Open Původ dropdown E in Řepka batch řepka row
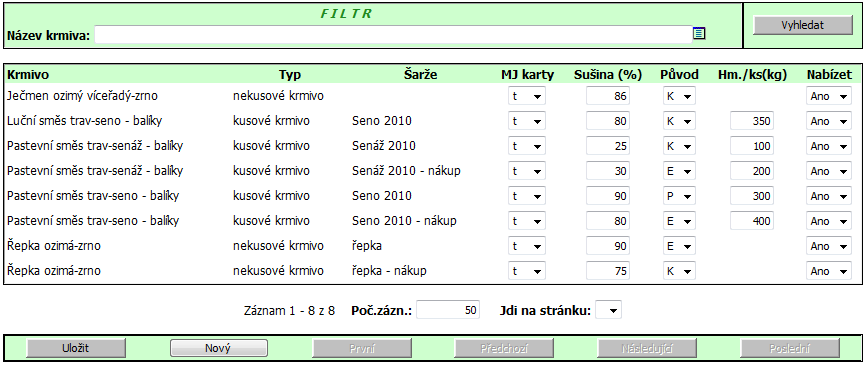The width and height of the screenshot is (867, 365). click(680, 246)
